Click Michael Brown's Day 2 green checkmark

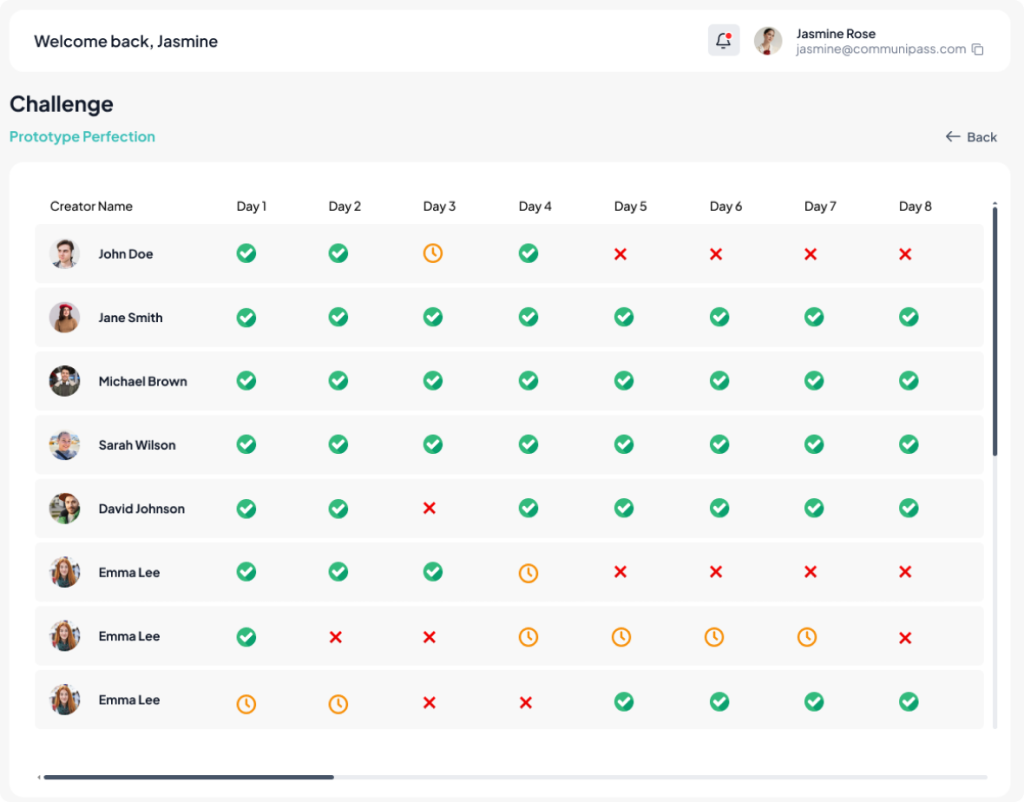[338, 381]
